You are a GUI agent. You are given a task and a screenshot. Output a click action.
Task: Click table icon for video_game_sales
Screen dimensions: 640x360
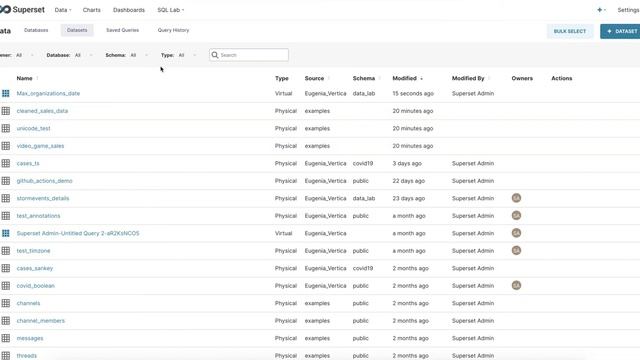(6, 146)
